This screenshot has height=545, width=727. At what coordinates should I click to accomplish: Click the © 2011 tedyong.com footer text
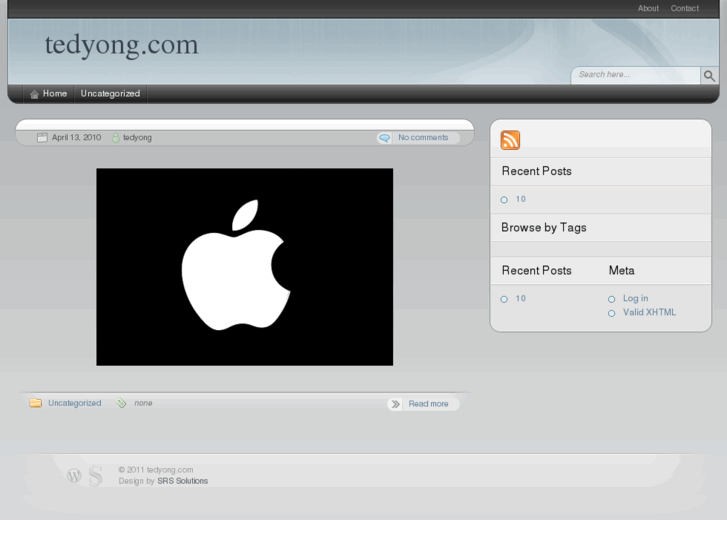pyautogui.click(x=156, y=470)
